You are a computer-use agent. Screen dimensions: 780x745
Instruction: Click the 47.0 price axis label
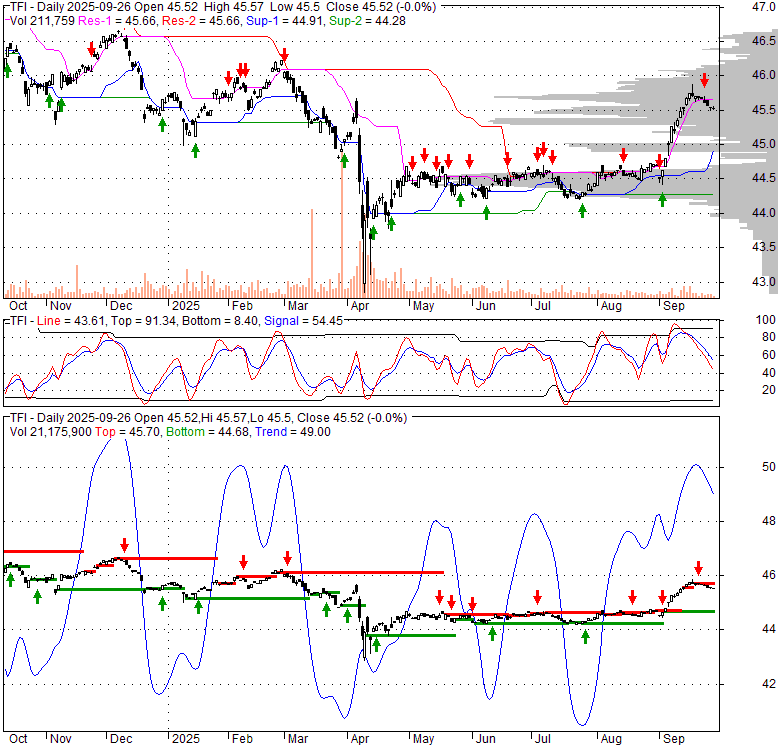764,7
